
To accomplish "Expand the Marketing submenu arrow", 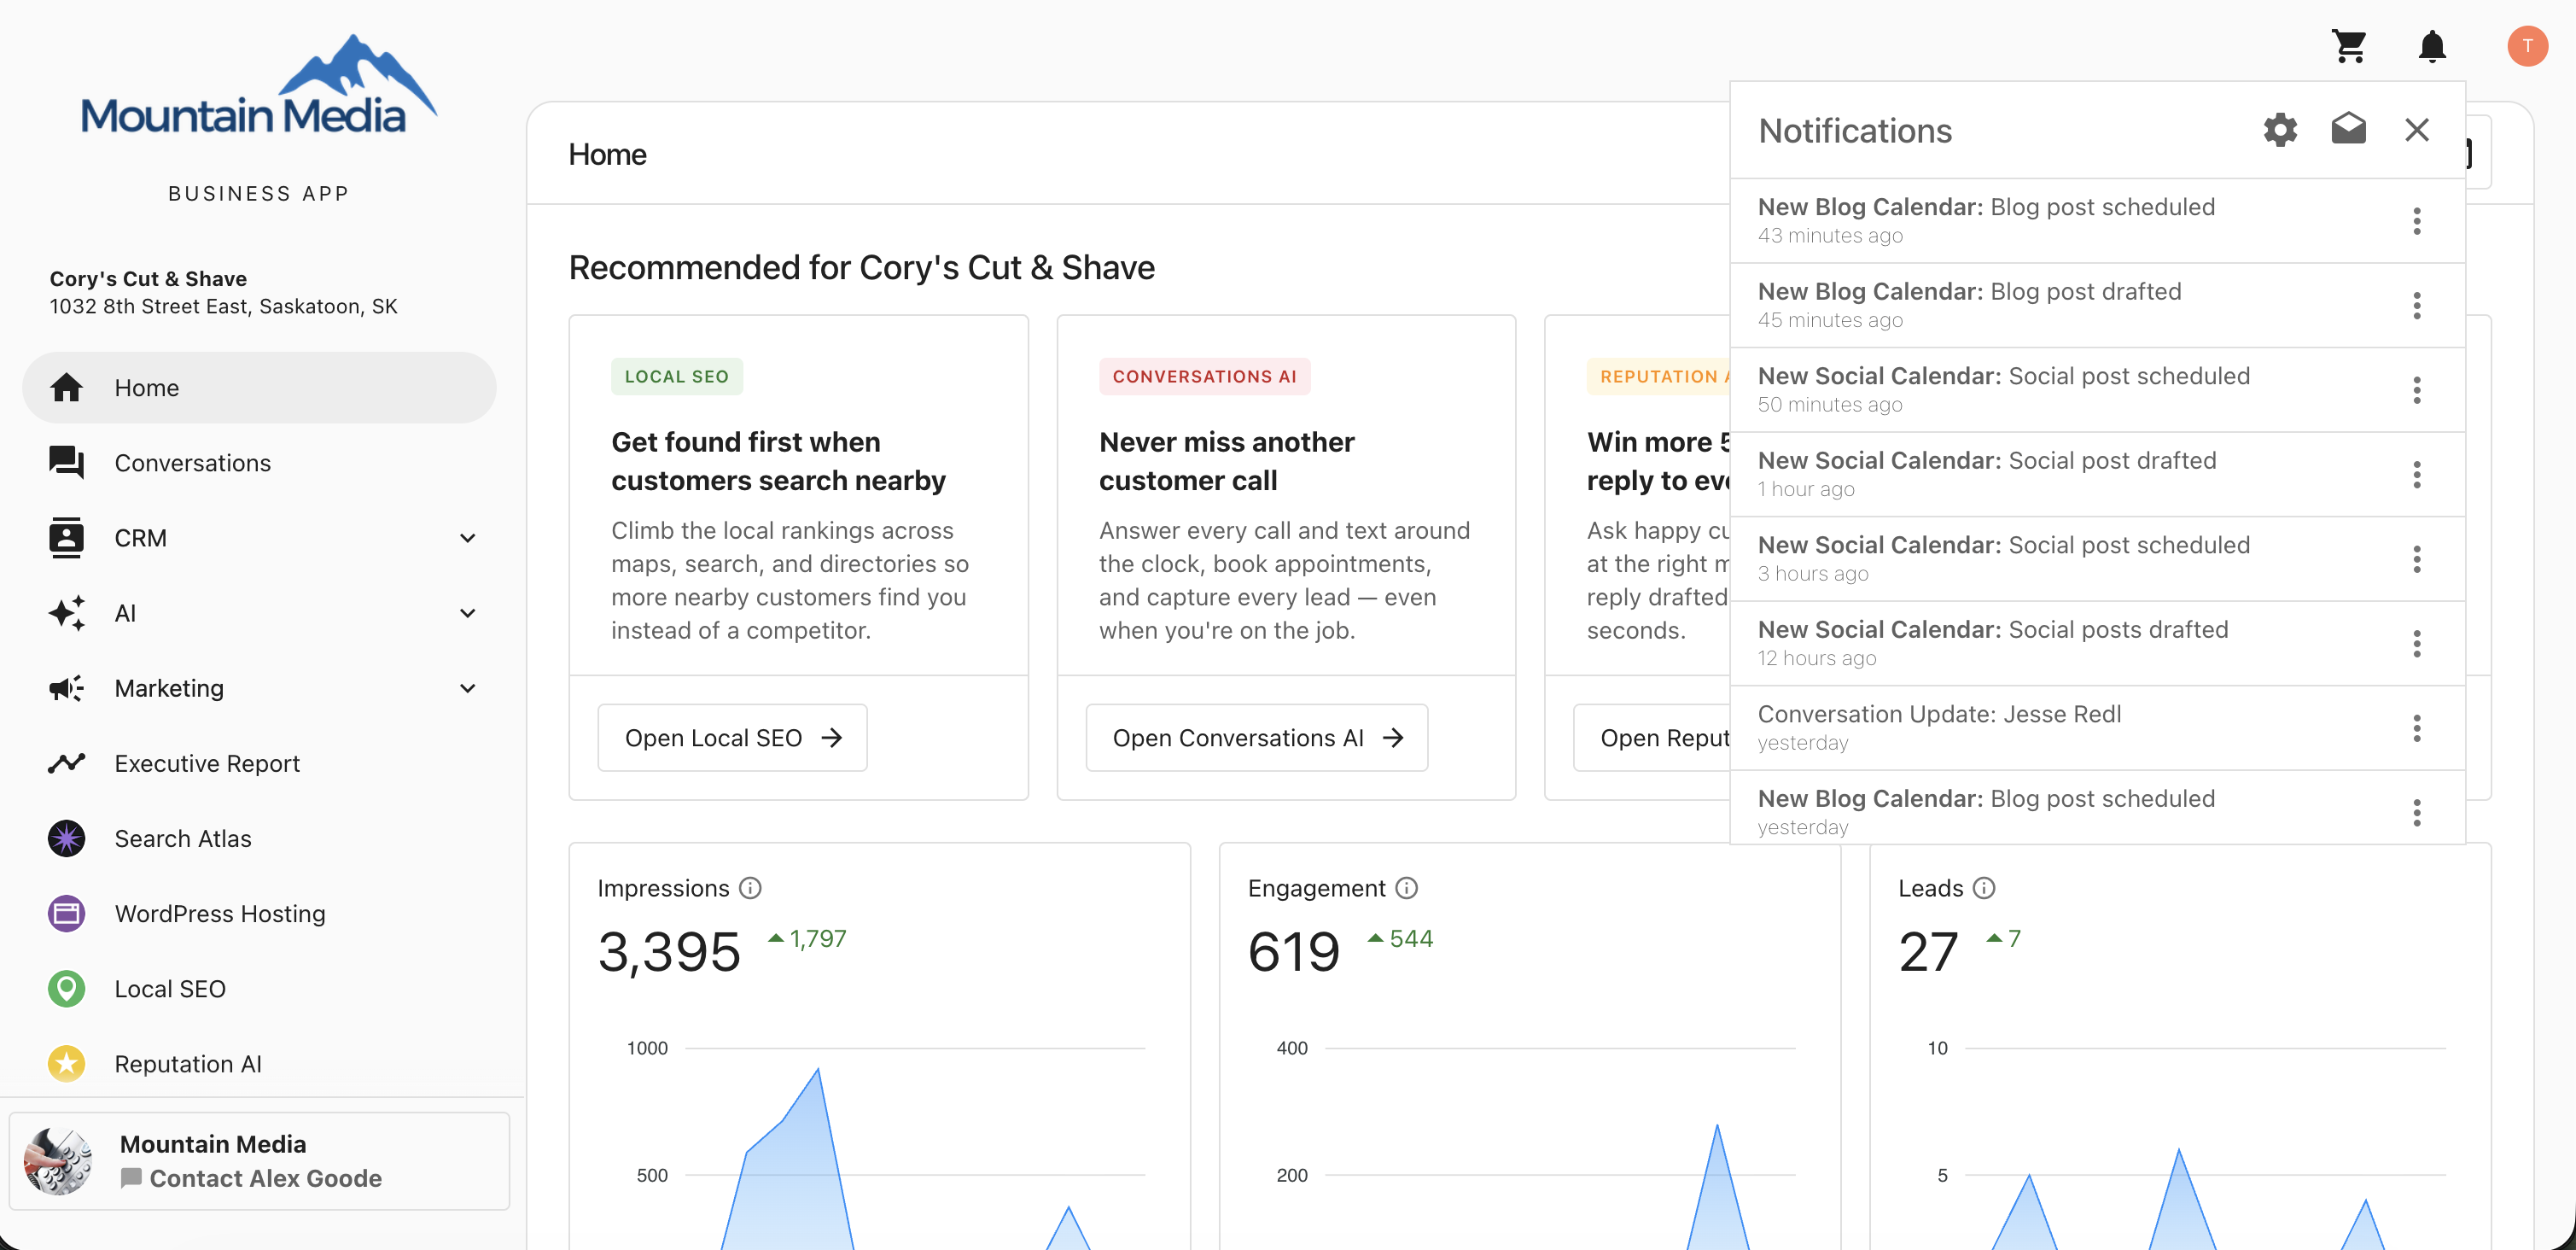I will click(x=467, y=688).
